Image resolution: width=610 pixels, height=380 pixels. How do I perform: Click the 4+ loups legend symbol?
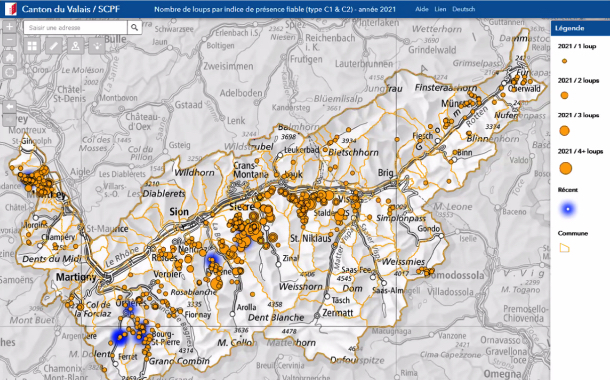click(565, 168)
